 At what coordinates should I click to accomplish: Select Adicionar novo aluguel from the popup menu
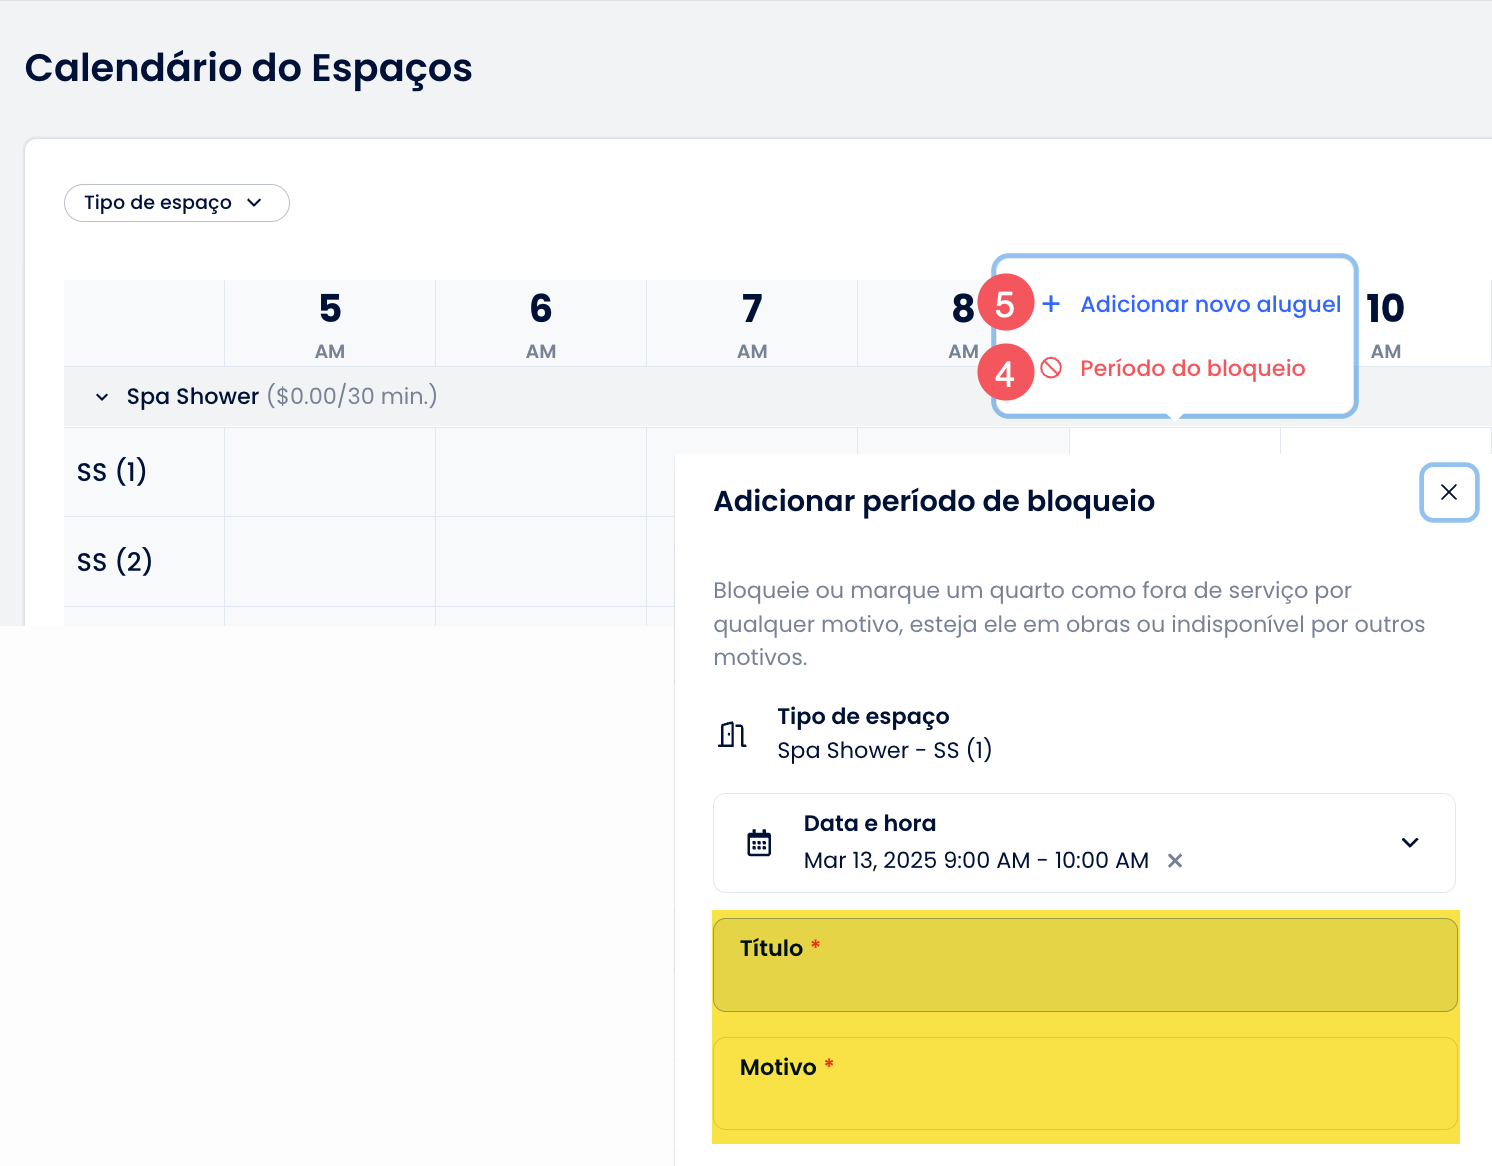click(1210, 304)
